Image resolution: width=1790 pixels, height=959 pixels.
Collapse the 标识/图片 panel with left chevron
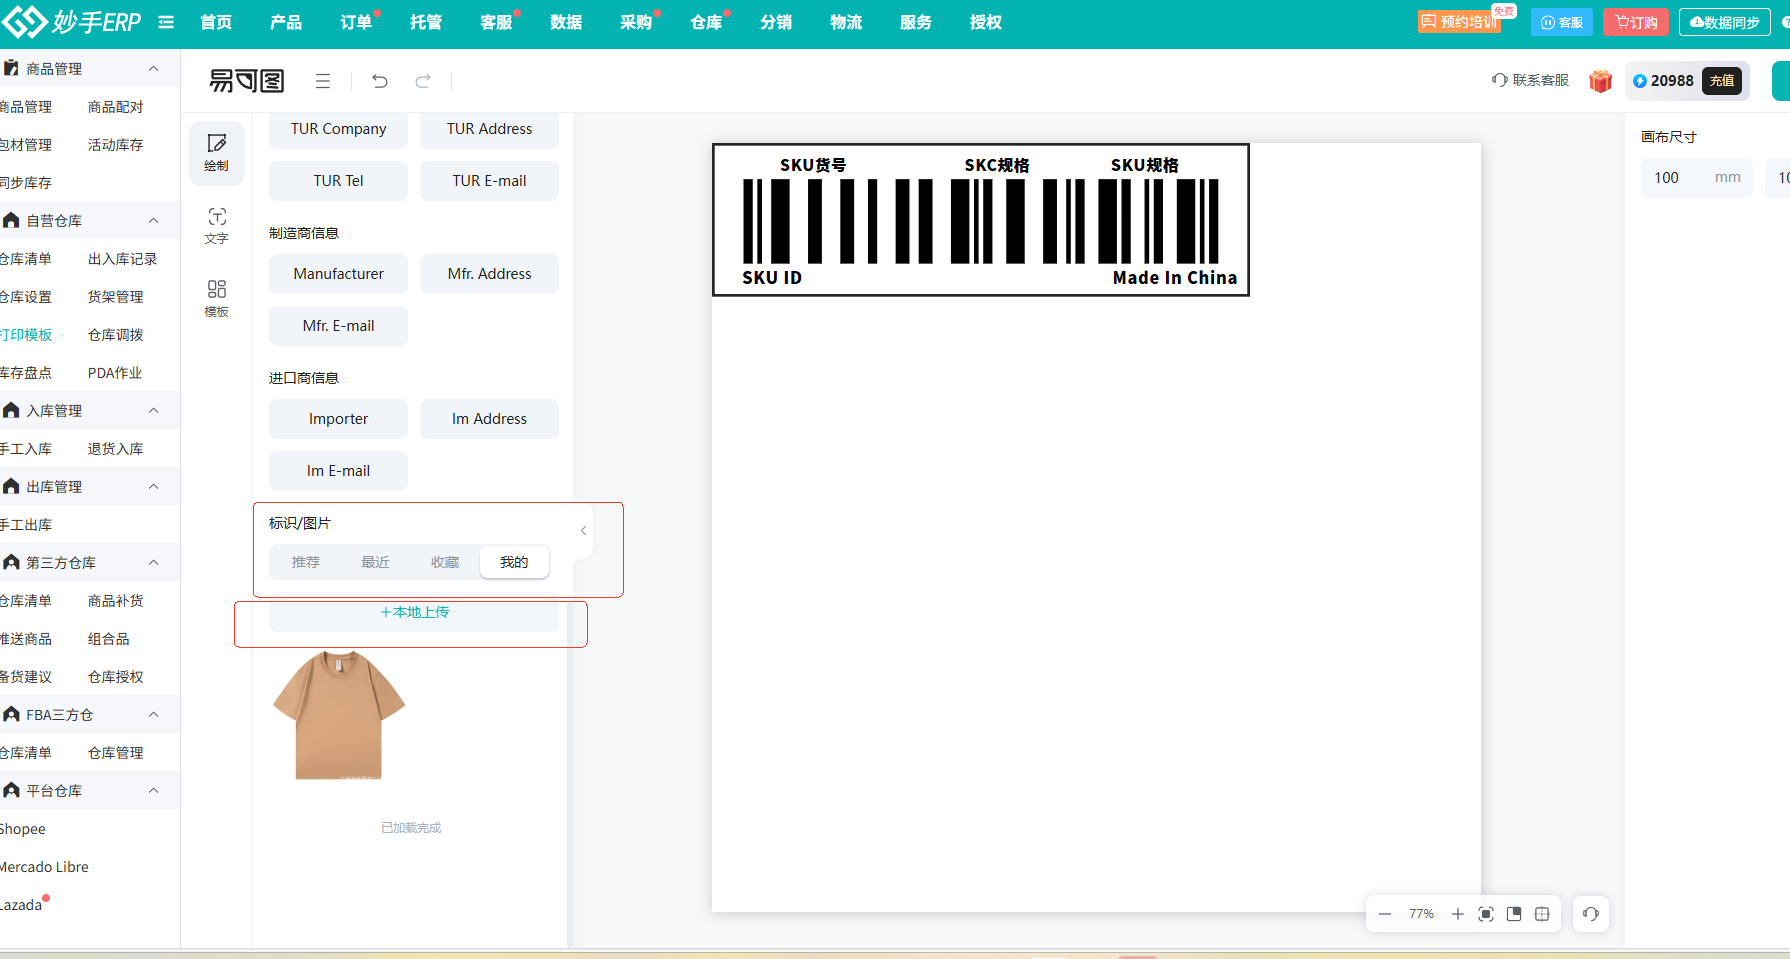click(x=583, y=531)
